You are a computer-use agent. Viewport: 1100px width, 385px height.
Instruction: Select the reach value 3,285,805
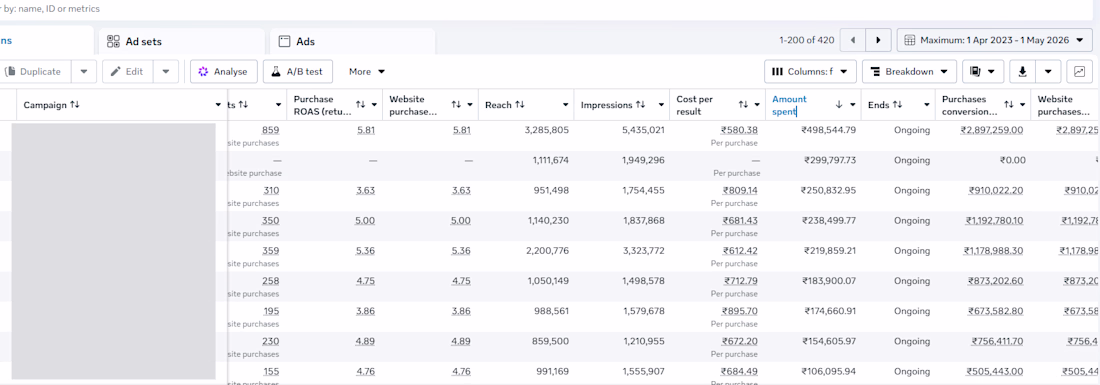coord(545,130)
